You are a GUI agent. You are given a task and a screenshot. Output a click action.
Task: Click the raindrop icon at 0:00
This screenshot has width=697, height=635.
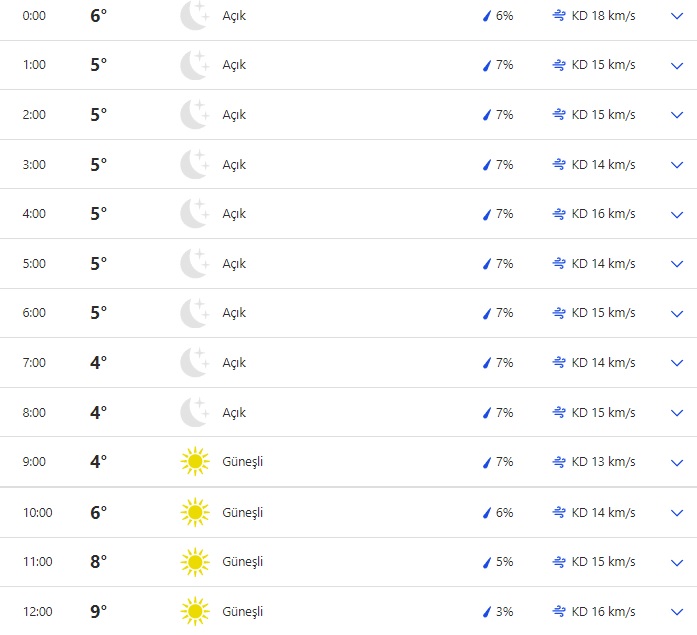click(487, 16)
